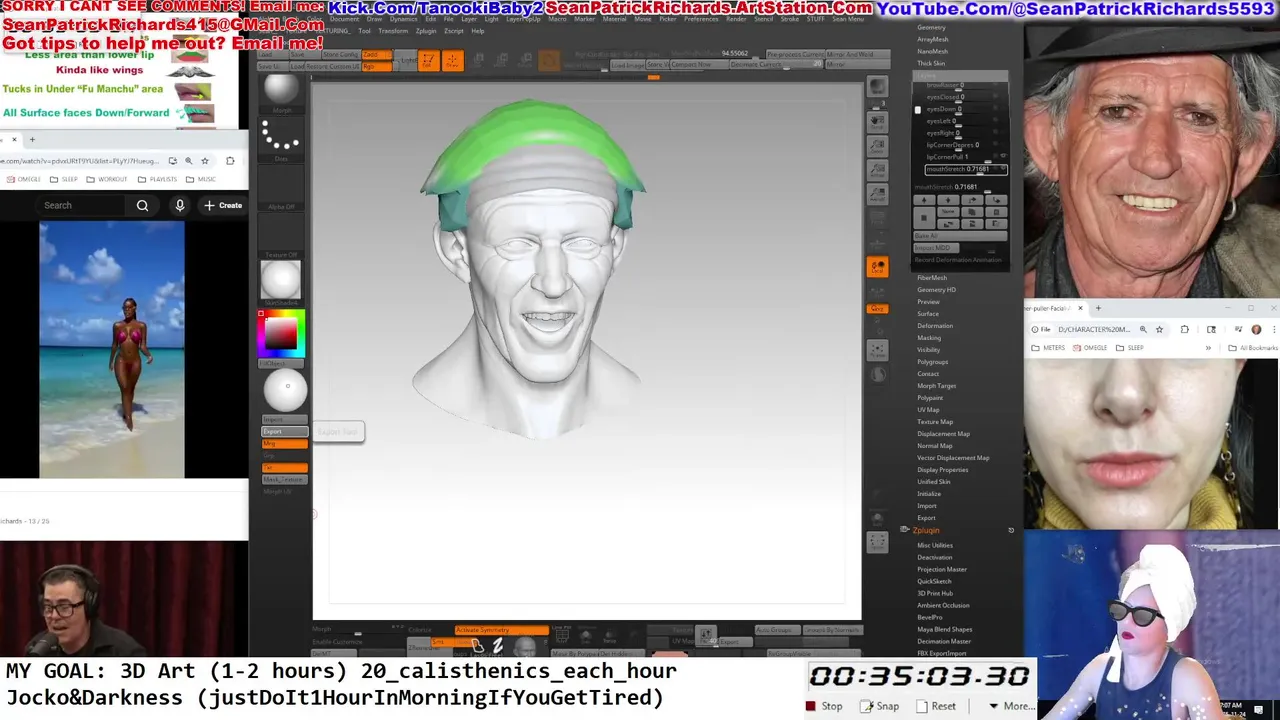Screen dimensions: 1280x720
Task: Click the BPR render icon in right shelf
Action: [877, 87]
